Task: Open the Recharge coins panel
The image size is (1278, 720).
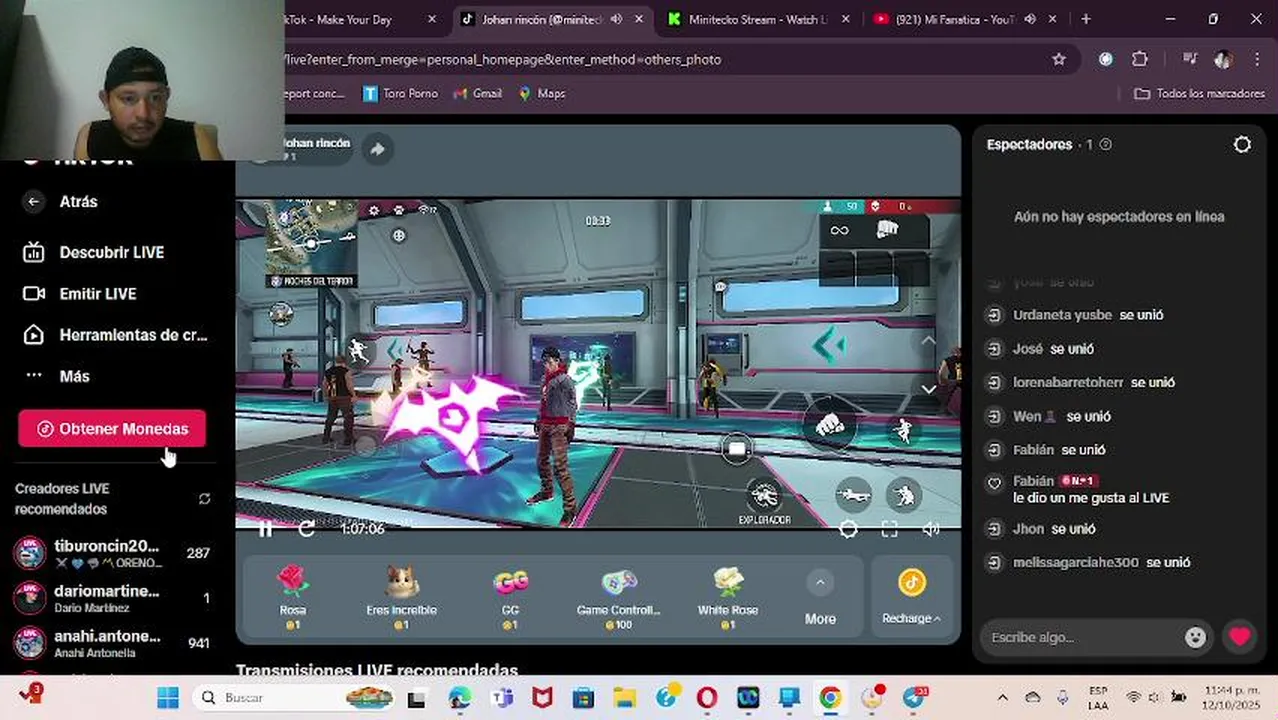Action: pos(911,597)
